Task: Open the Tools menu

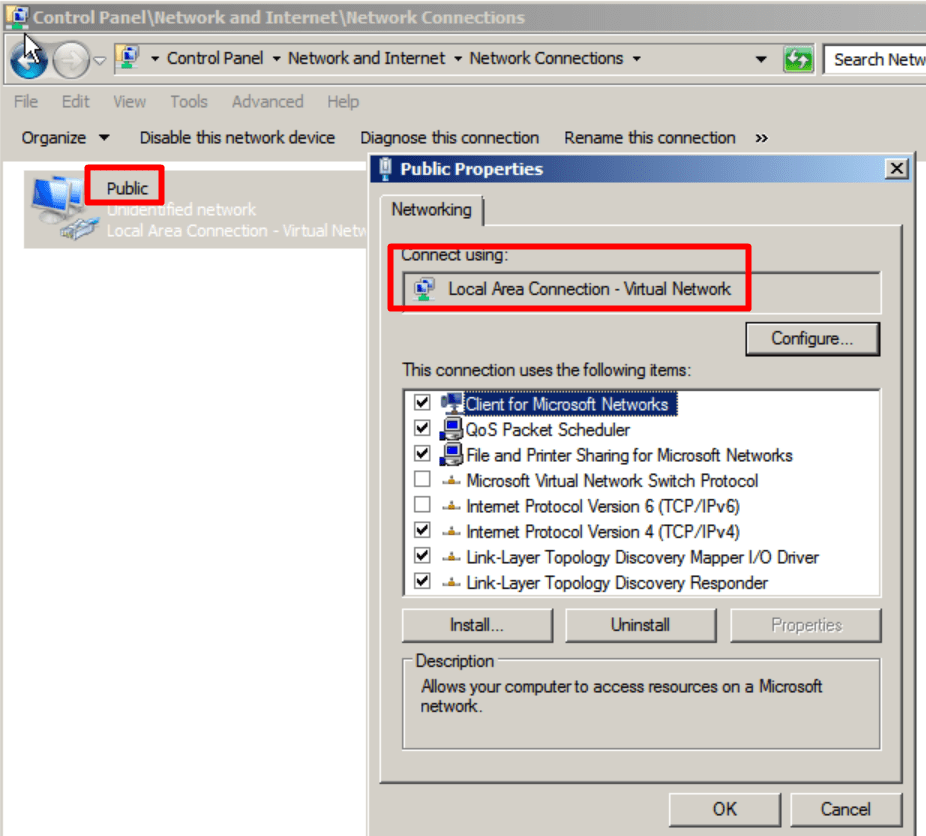Action: click(189, 101)
